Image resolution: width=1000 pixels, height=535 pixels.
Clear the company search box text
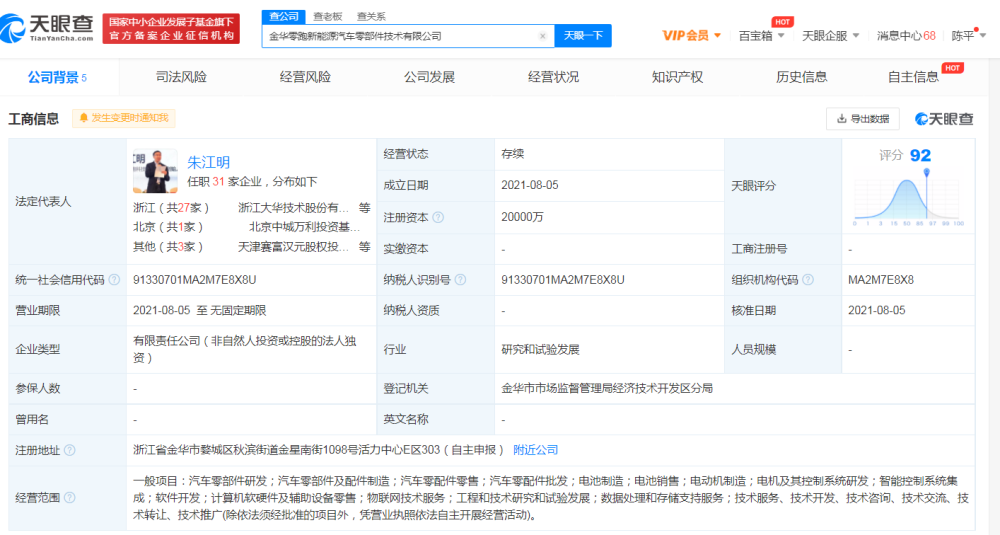coord(543,36)
